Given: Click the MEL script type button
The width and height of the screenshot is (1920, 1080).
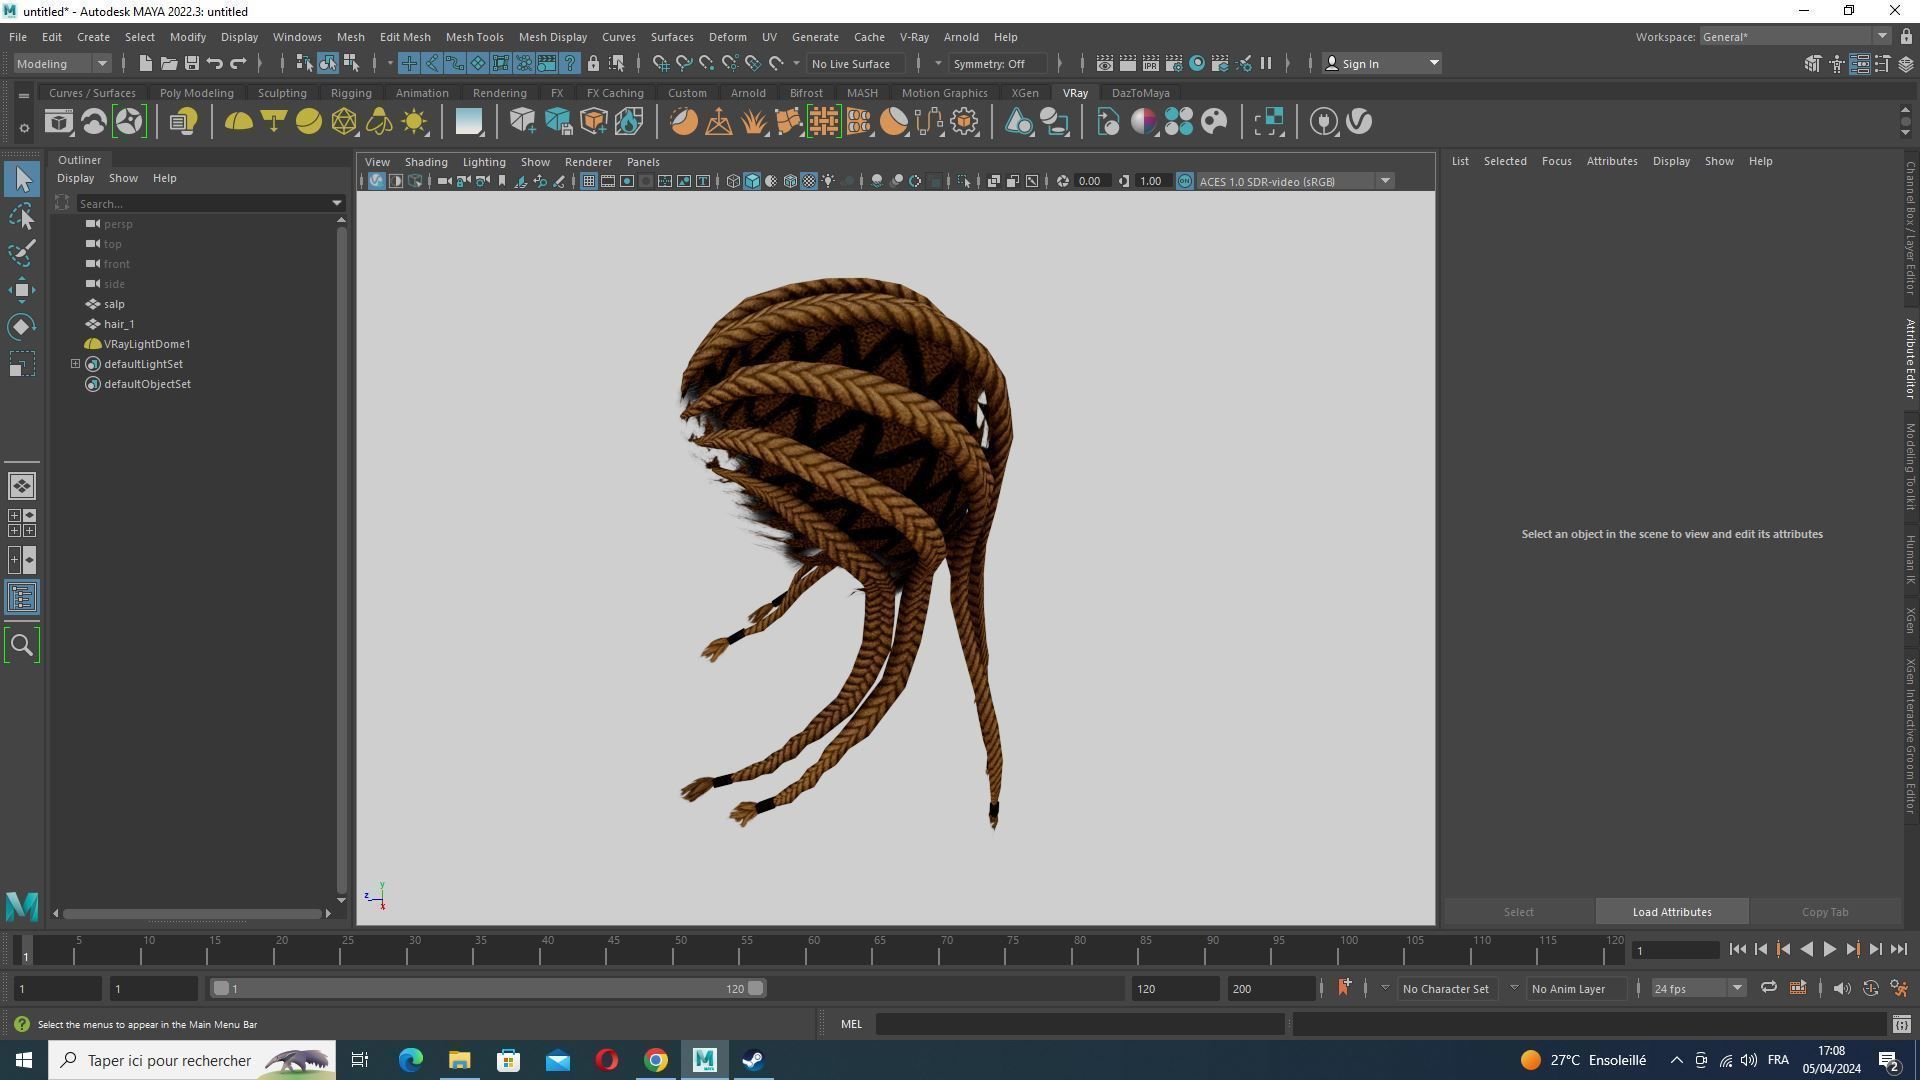Looking at the screenshot, I should [x=851, y=1024].
